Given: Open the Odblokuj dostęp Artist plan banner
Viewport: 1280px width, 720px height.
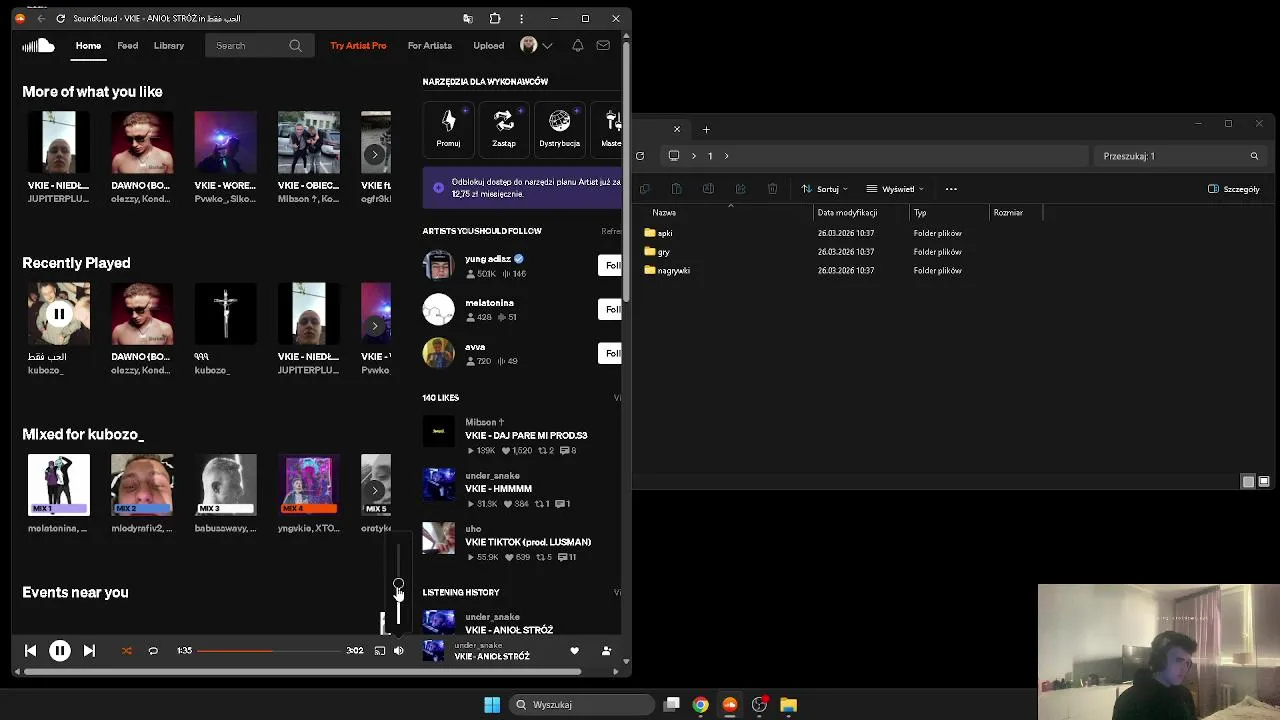Looking at the screenshot, I should point(522,188).
